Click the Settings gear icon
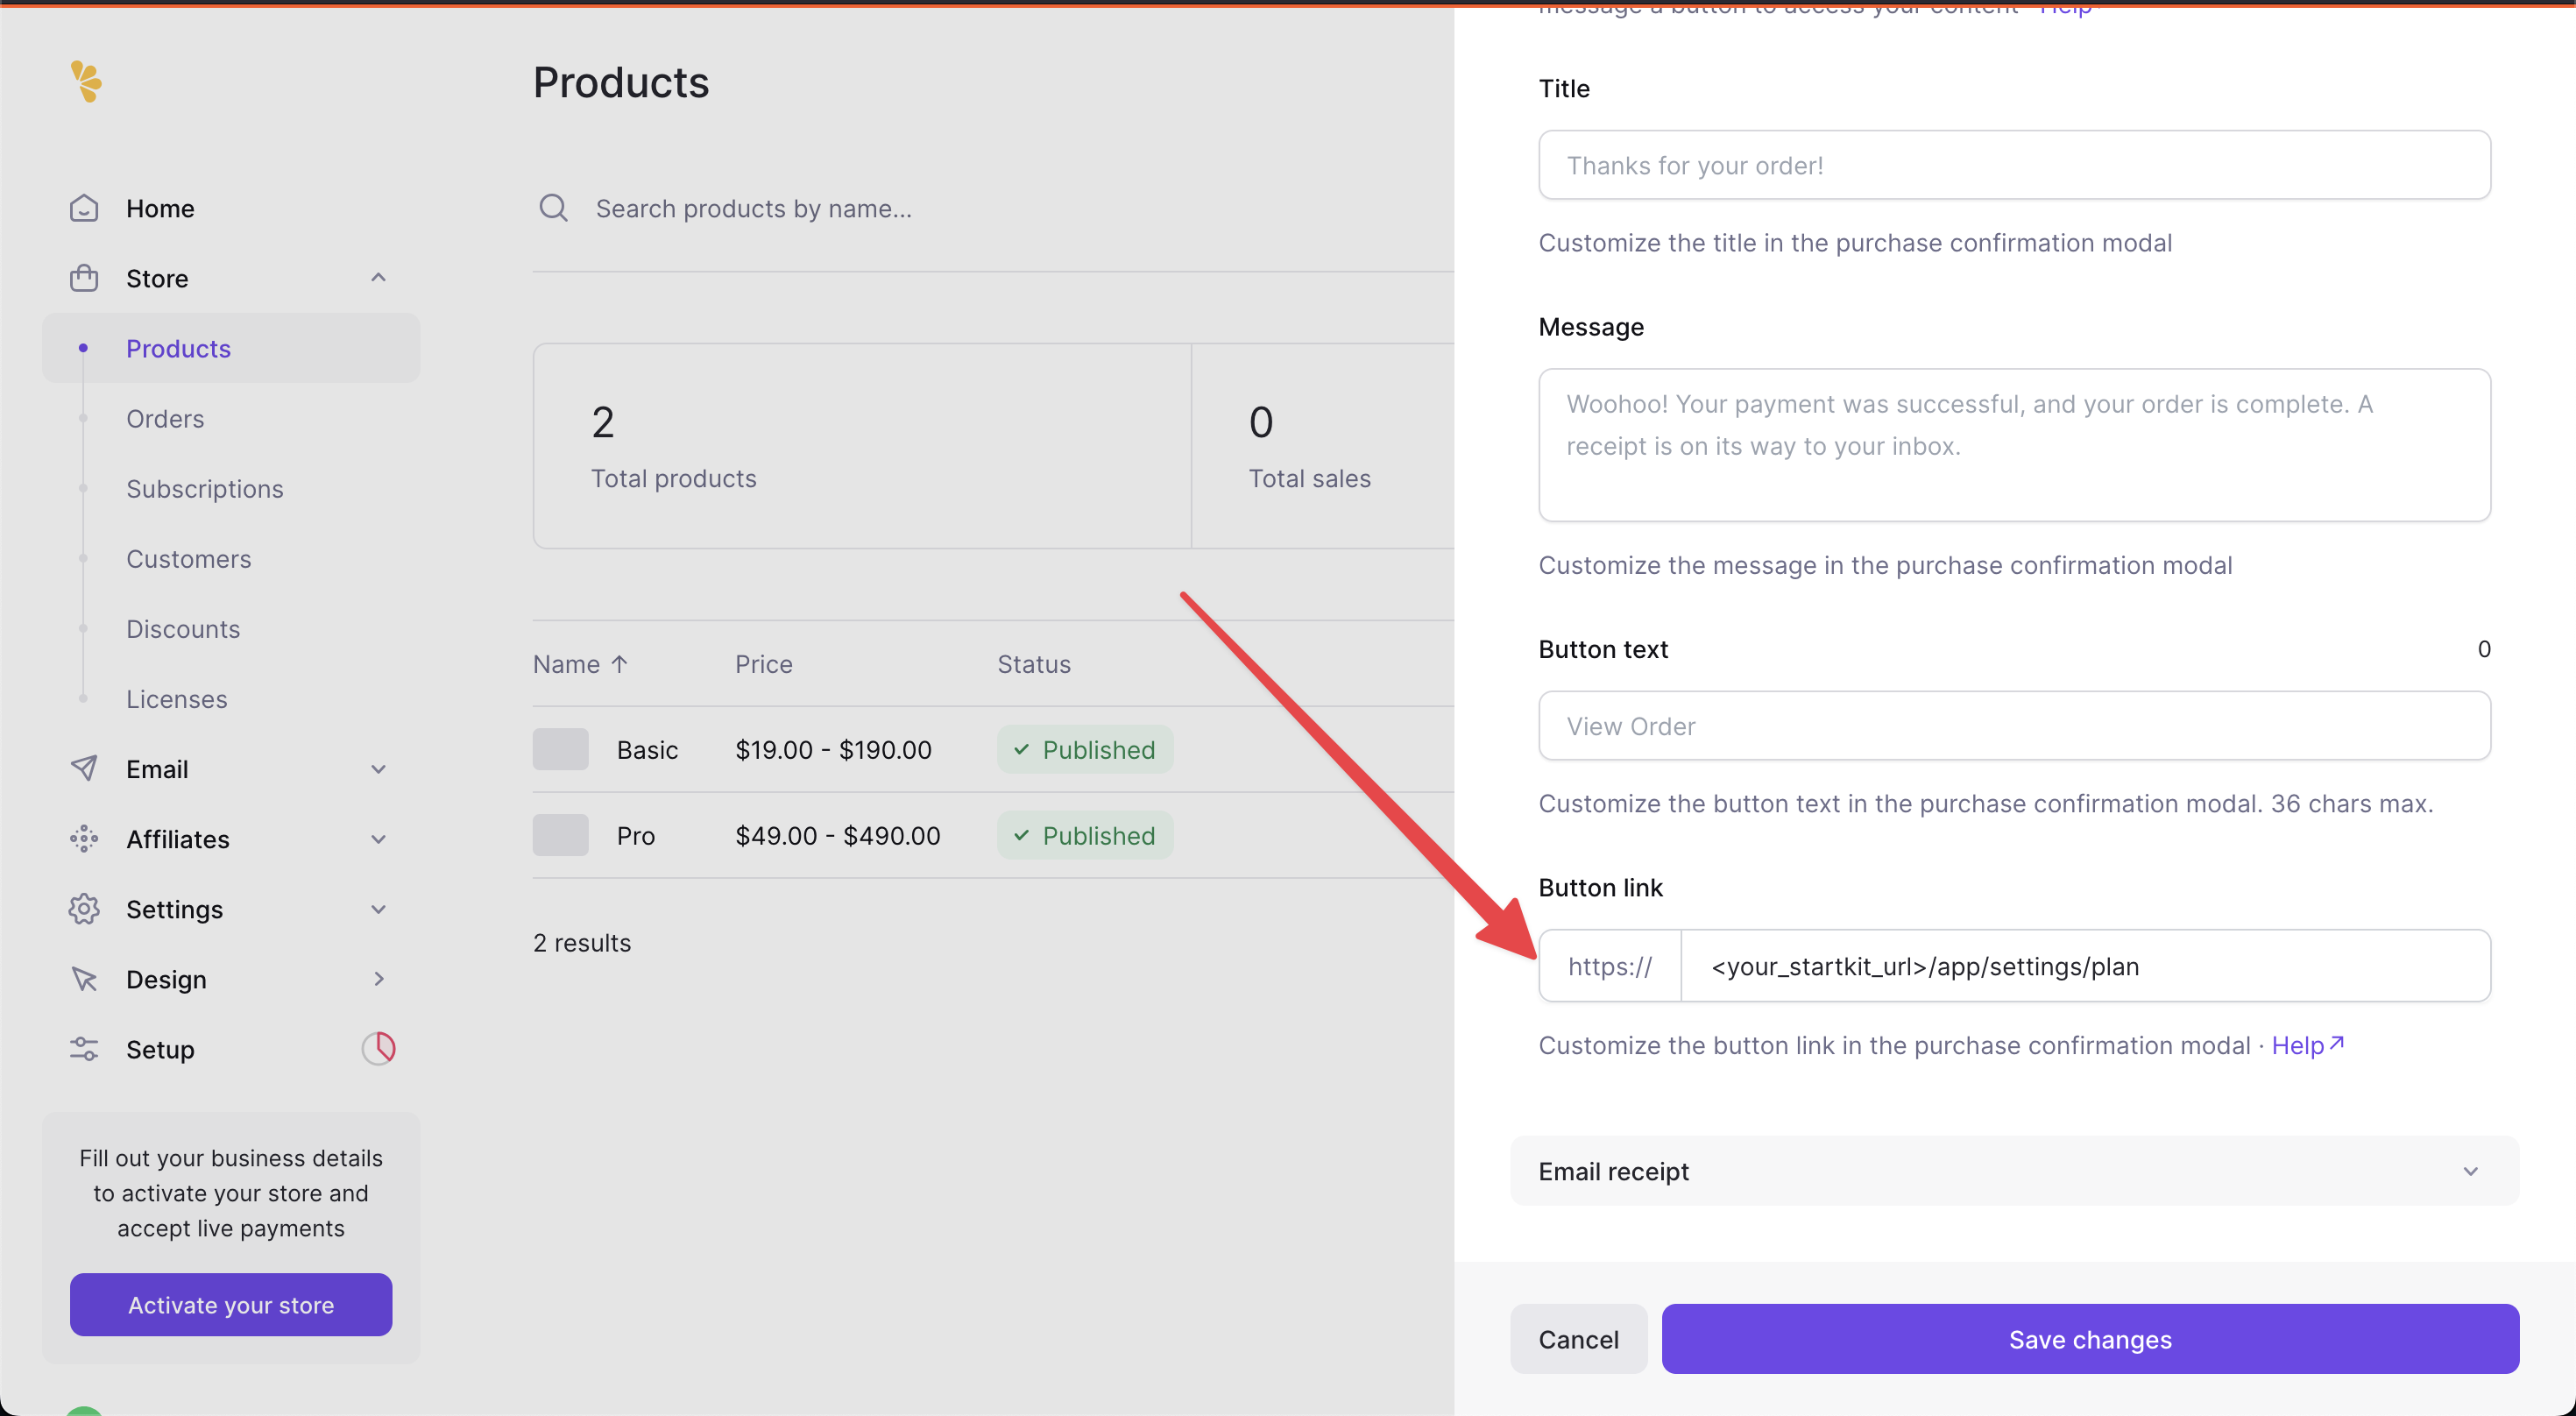This screenshot has width=2576, height=1416. coord(84,908)
